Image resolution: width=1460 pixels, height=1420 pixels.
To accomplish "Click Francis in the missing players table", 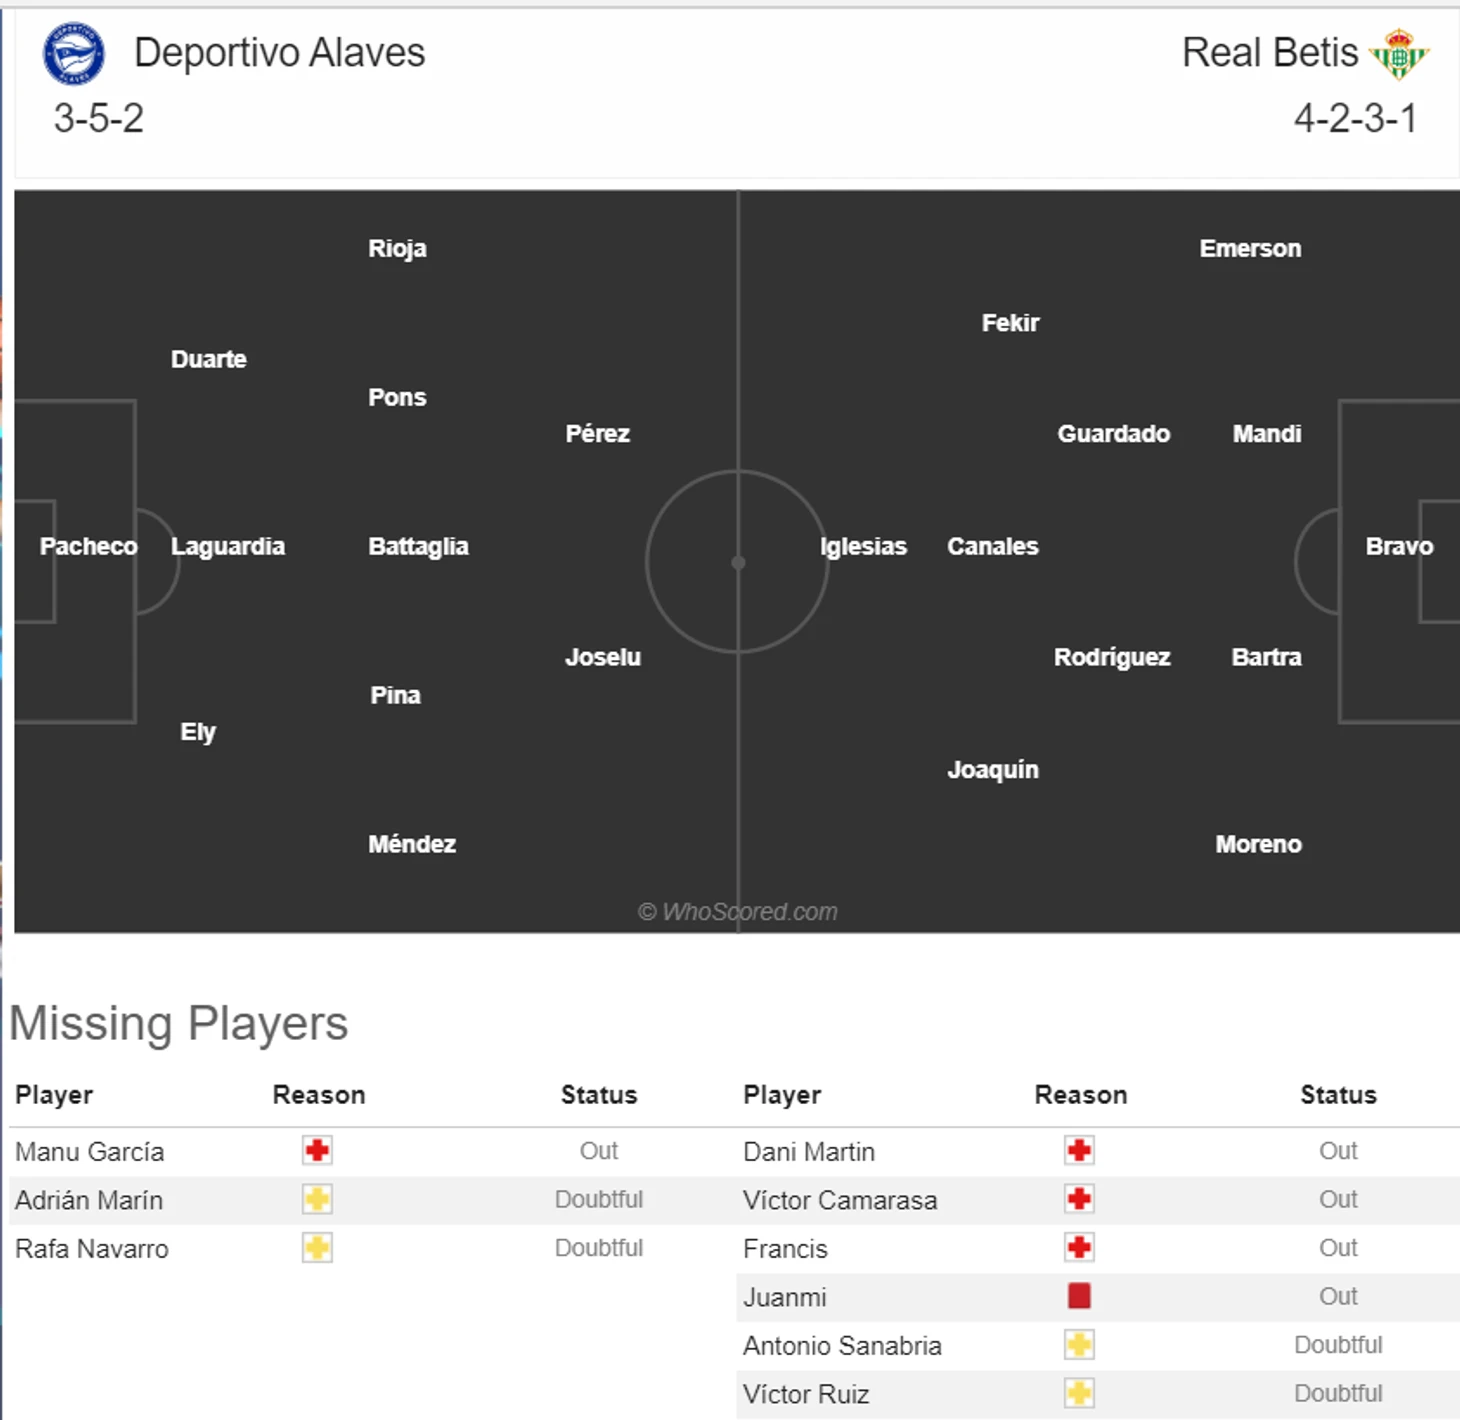I will pos(785,1249).
